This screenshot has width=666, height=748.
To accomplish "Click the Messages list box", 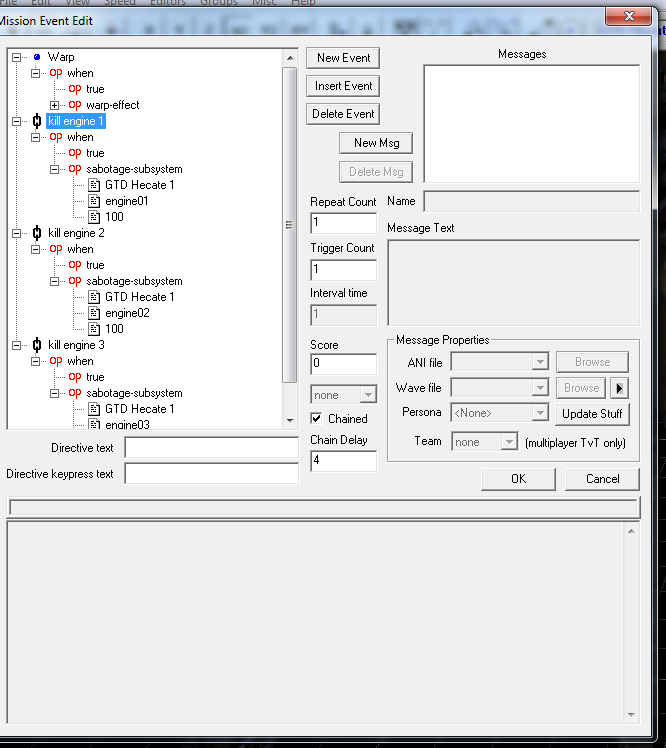I will 531,124.
